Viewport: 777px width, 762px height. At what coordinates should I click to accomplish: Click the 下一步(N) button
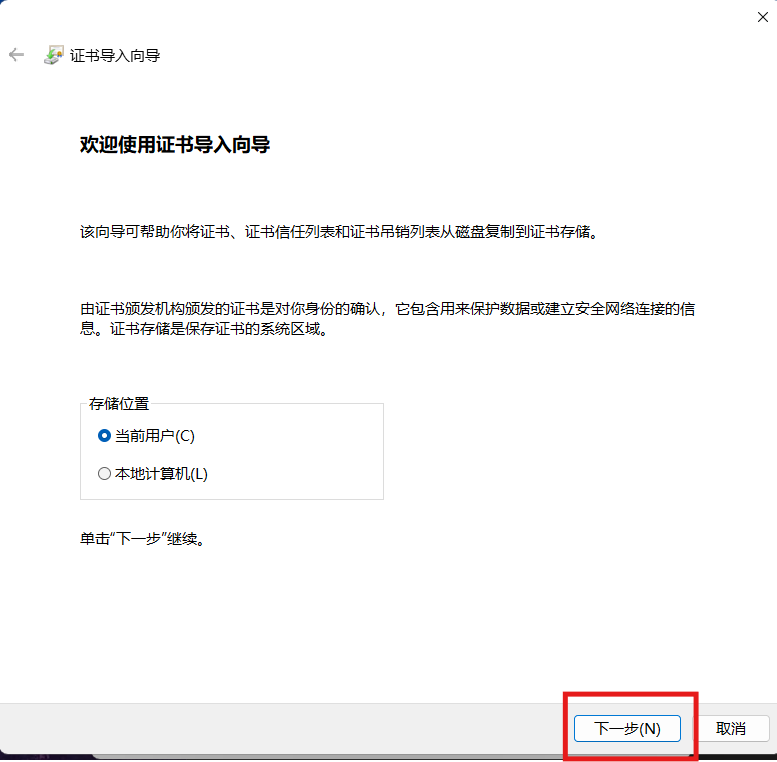pos(627,728)
